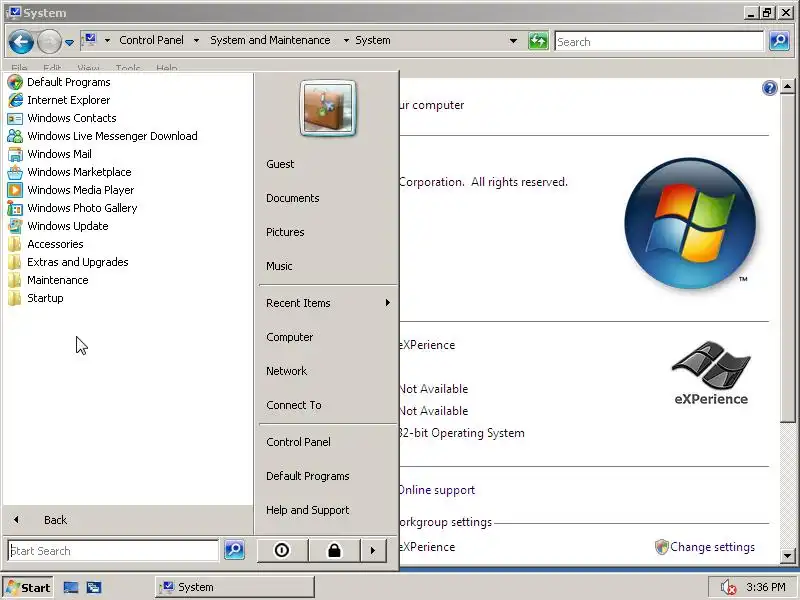Expand the Recent Items submenu

point(327,303)
